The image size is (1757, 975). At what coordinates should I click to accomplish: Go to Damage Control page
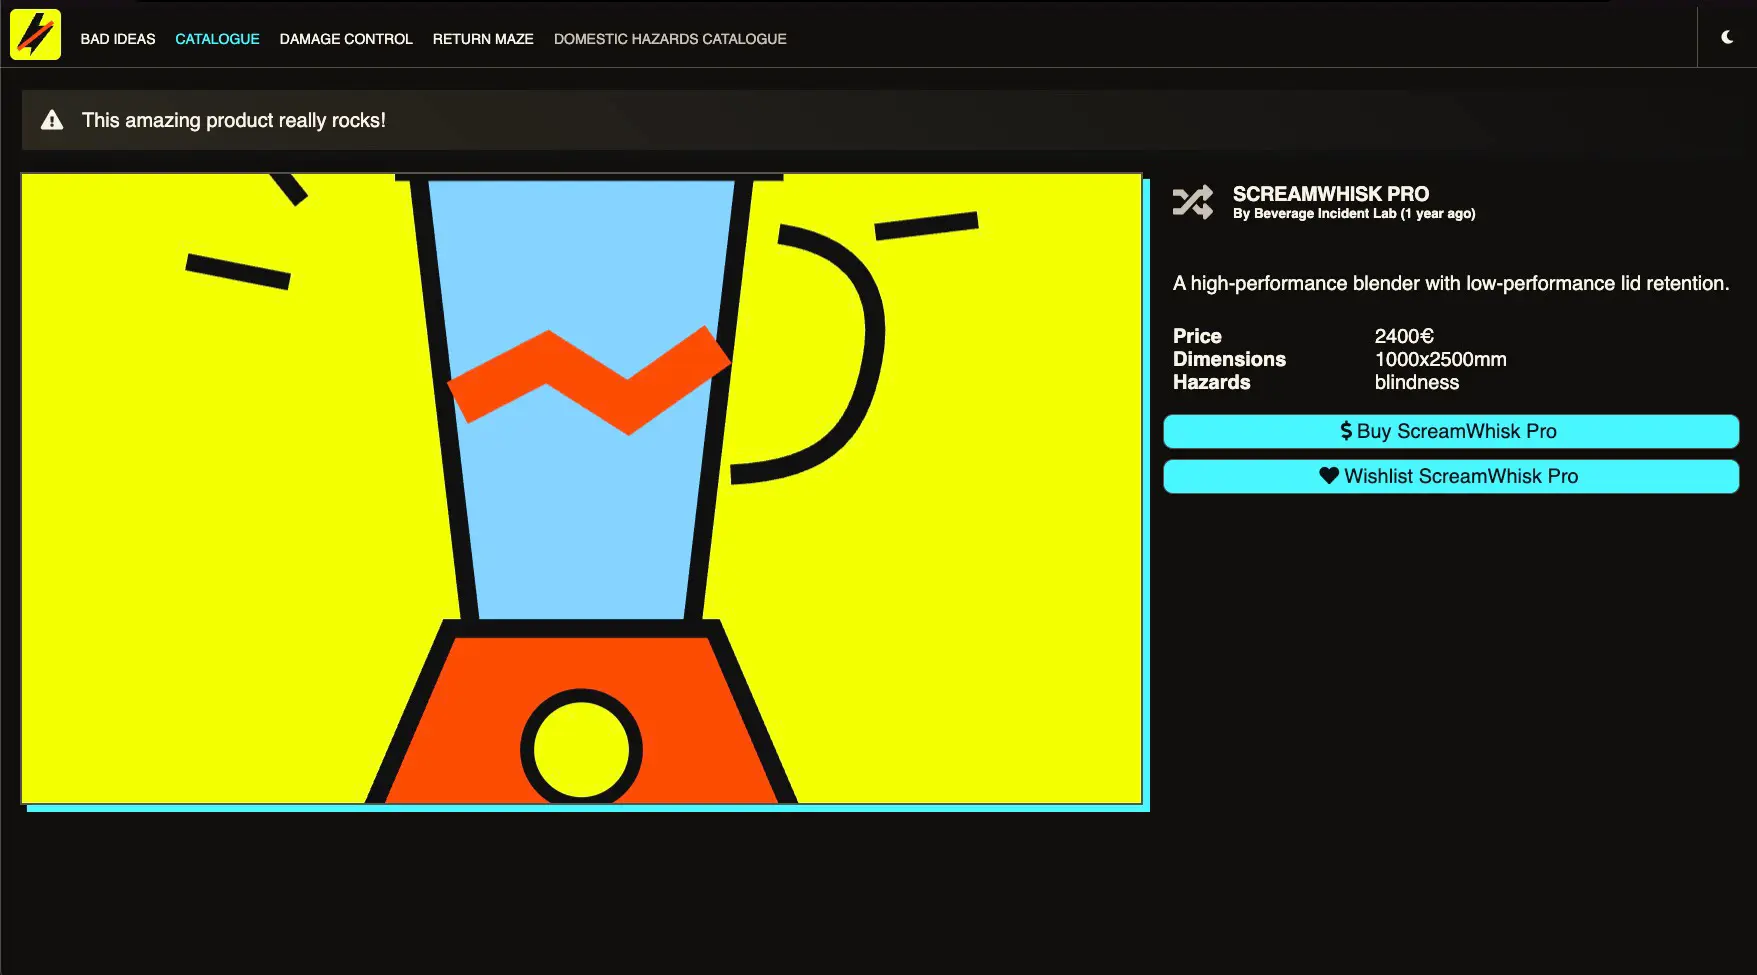coord(346,39)
